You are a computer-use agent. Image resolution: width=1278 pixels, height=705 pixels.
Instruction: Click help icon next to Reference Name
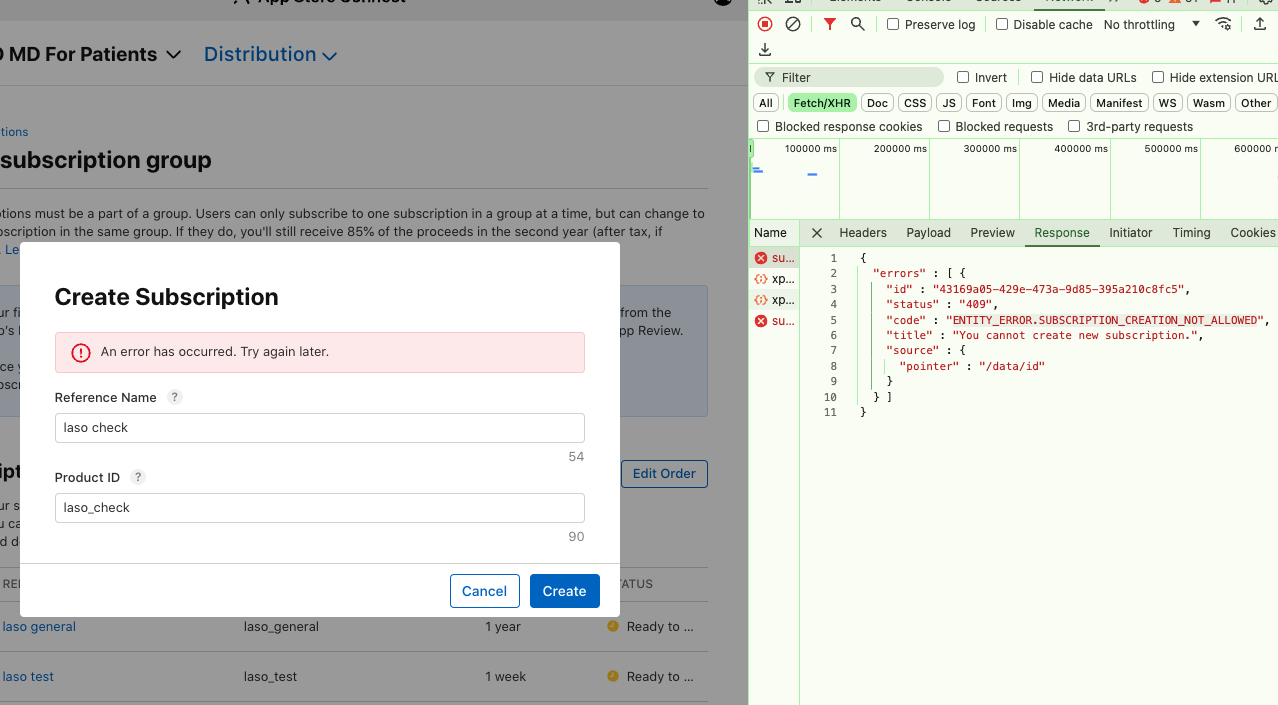[x=174, y=397]
